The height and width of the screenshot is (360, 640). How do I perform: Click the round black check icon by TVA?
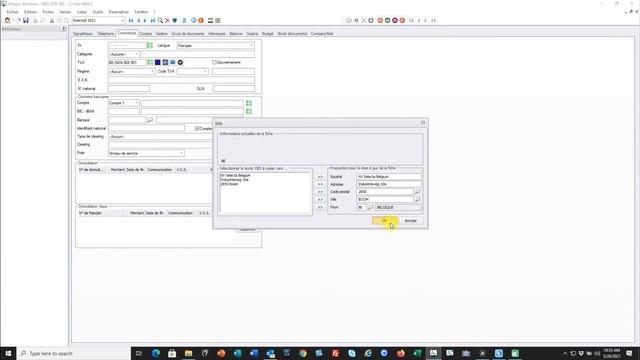180,62
